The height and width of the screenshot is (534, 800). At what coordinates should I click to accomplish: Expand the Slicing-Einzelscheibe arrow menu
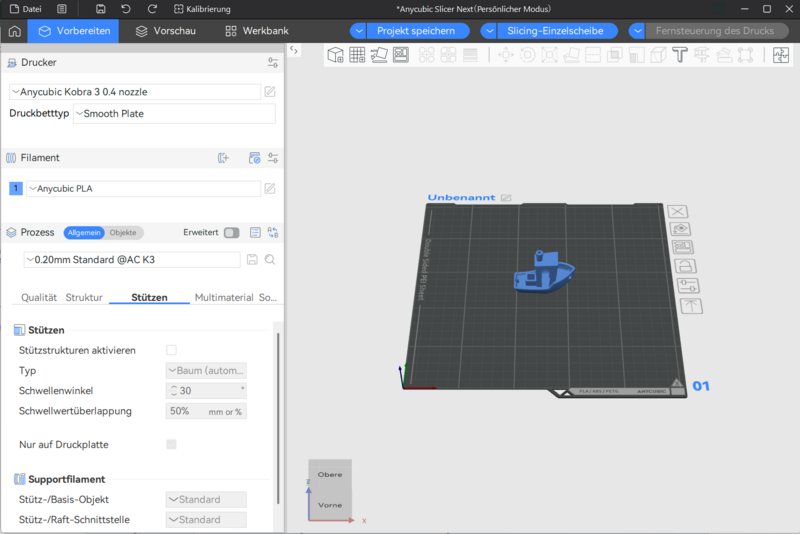[489, 31]
